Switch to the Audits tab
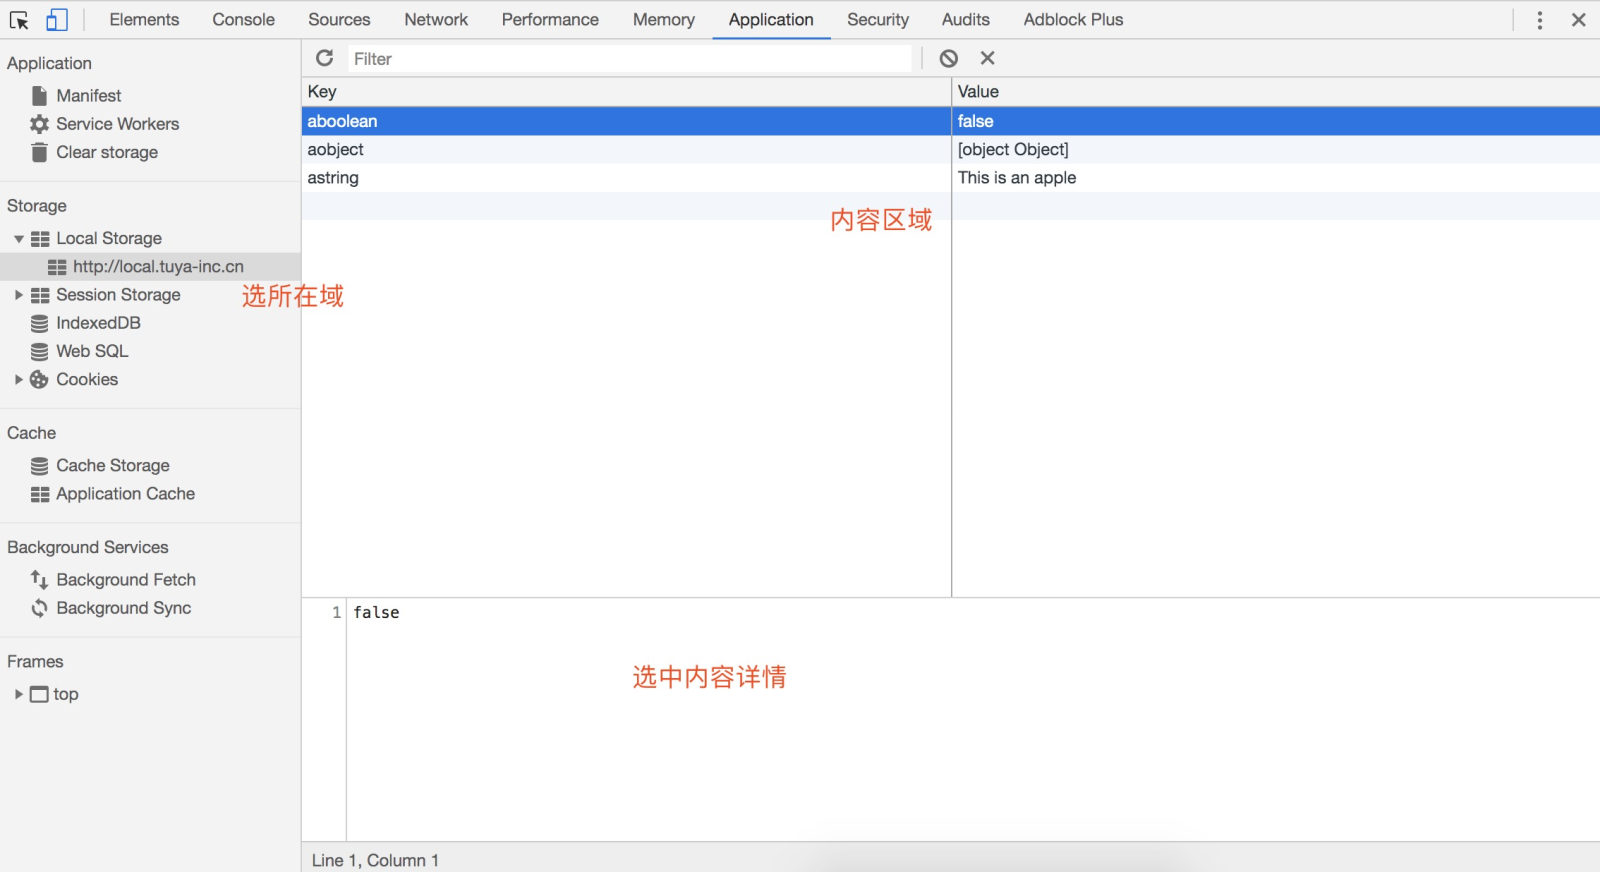Image resolution: width=1600 pixels, height=872 pixels. coord(965,20)
